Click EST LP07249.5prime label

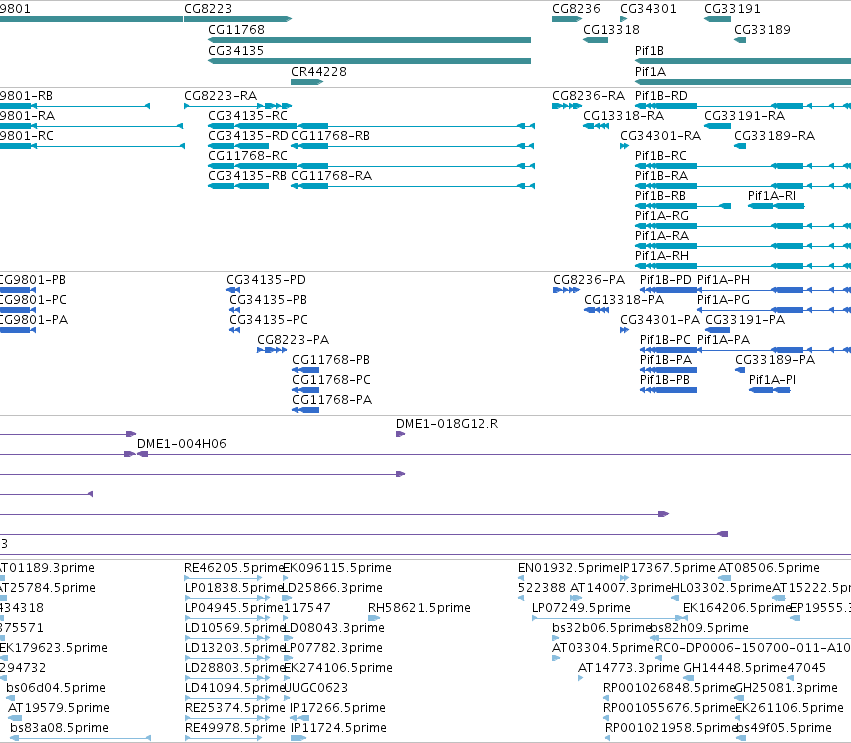tap(581, 608)
